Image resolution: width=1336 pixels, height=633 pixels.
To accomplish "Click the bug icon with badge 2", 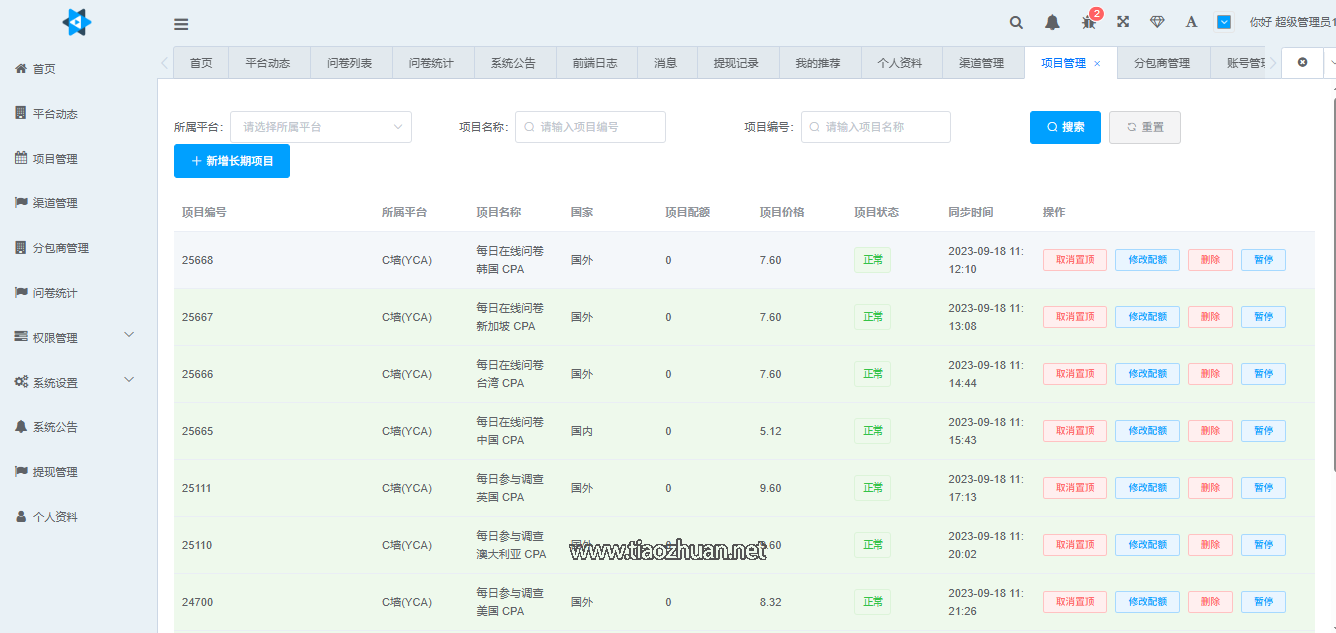I will coord(1088,22).
